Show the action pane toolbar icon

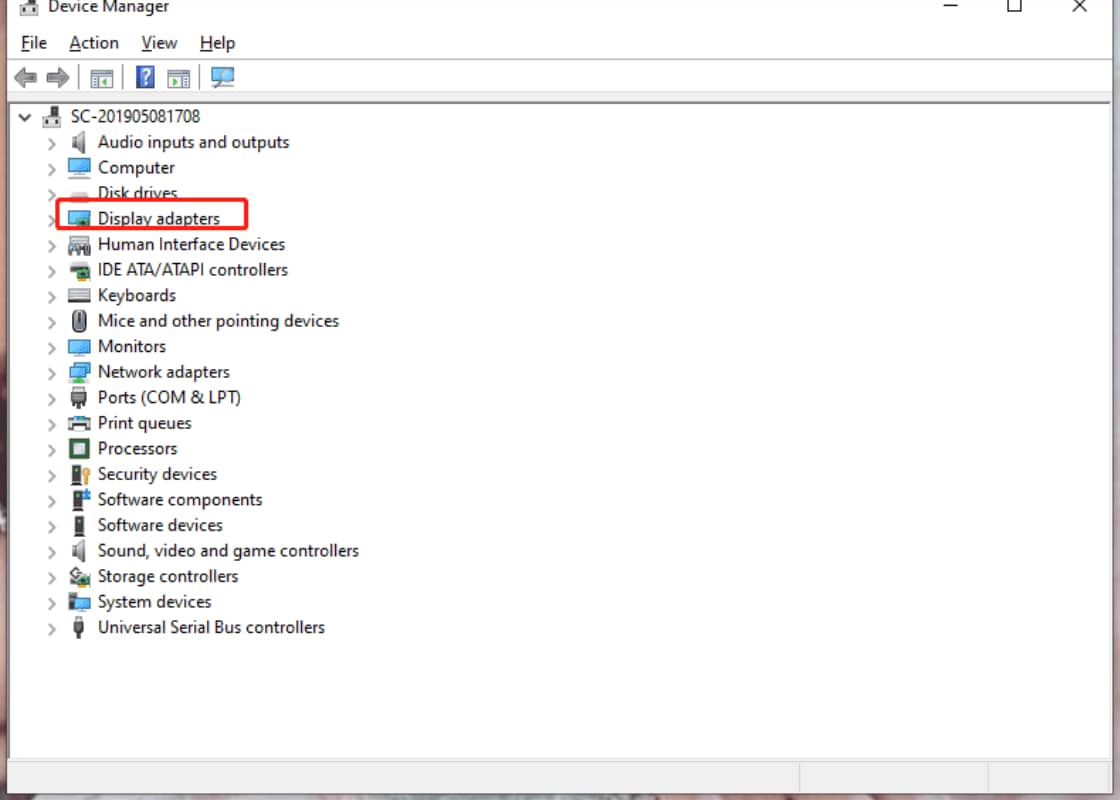178,77
